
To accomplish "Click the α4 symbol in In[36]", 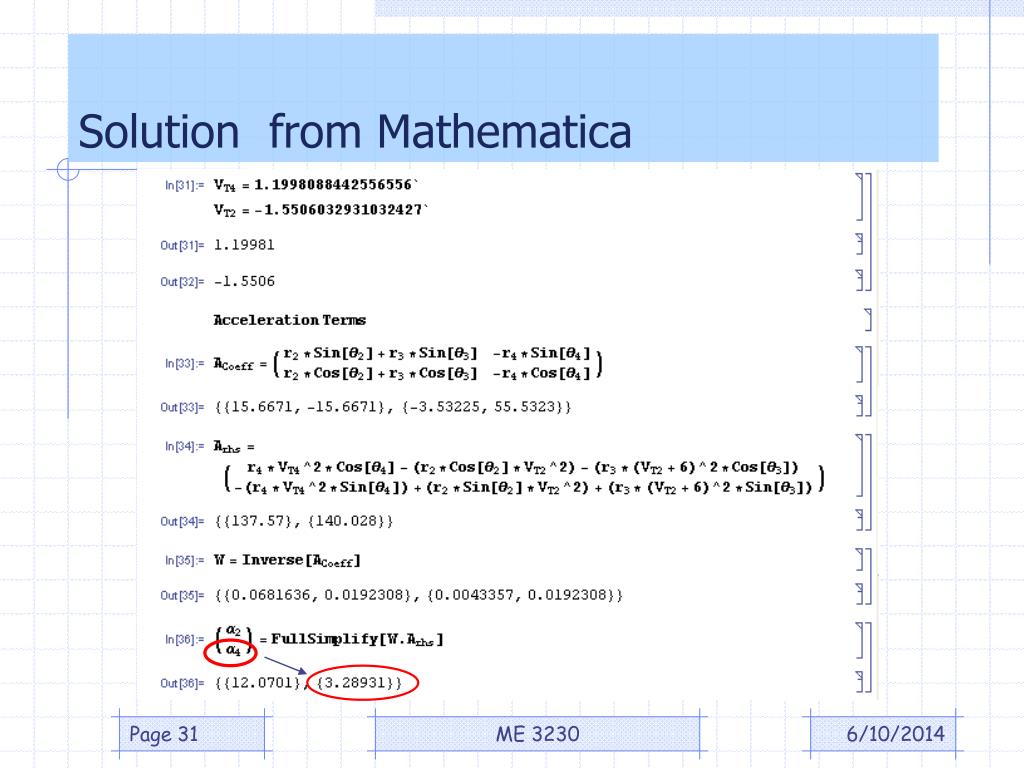I will pos(233,650).
